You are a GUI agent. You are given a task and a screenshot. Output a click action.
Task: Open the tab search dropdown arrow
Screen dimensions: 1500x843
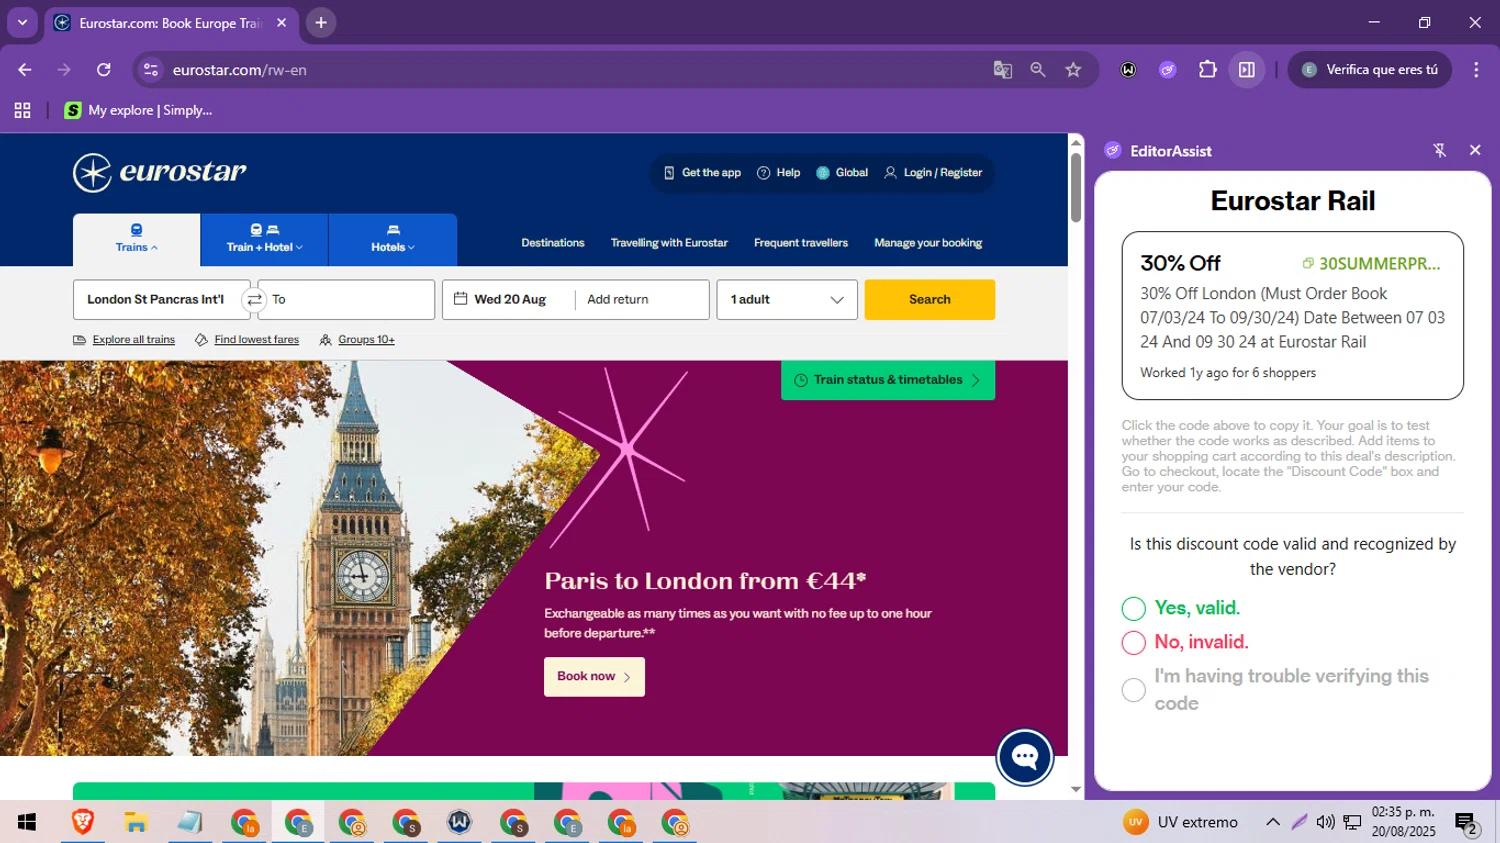[x=22, y=22]
